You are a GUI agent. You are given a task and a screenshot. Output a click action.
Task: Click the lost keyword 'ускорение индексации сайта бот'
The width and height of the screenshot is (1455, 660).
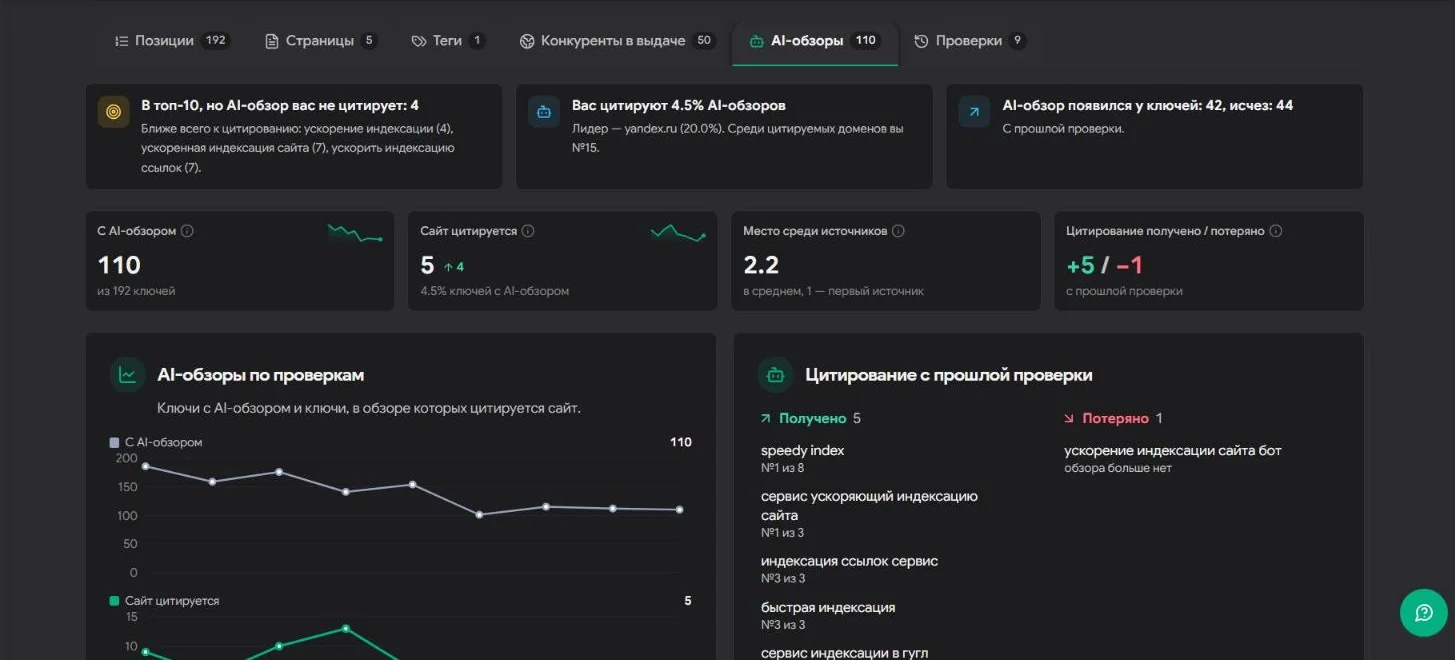(1173, 451)
